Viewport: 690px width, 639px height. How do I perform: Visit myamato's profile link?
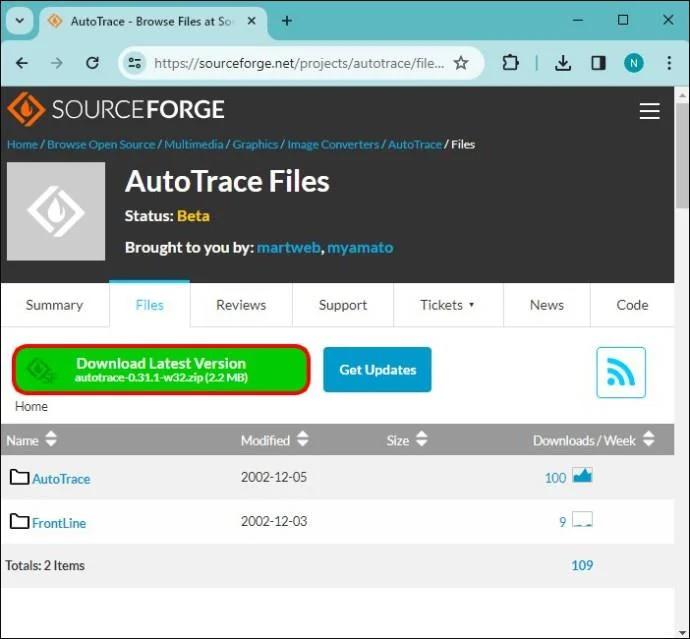tap(360, 247)
